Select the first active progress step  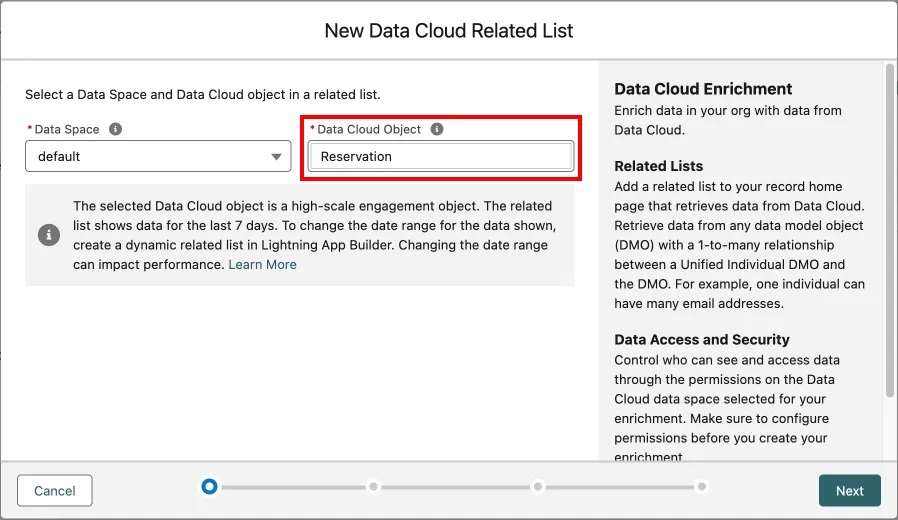[209, 487]
